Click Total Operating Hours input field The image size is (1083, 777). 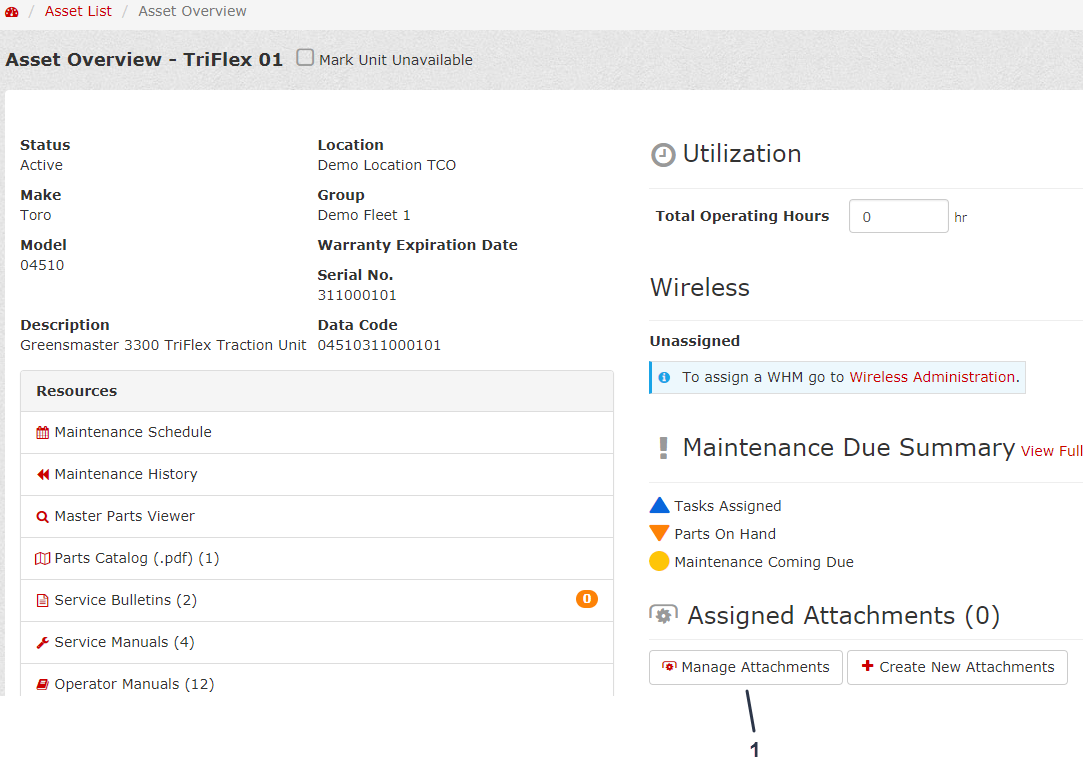(898, 217)
